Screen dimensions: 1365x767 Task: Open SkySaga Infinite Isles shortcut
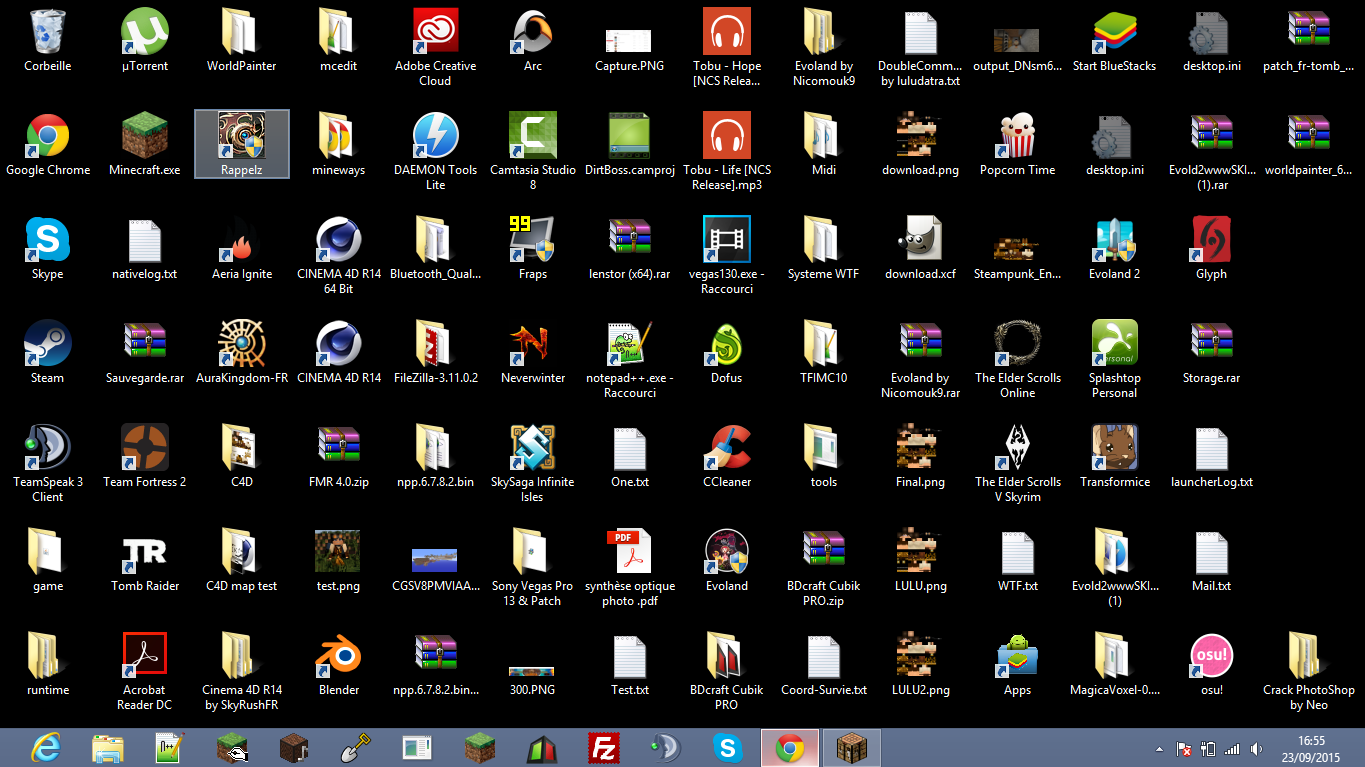[x=533, y=463]
